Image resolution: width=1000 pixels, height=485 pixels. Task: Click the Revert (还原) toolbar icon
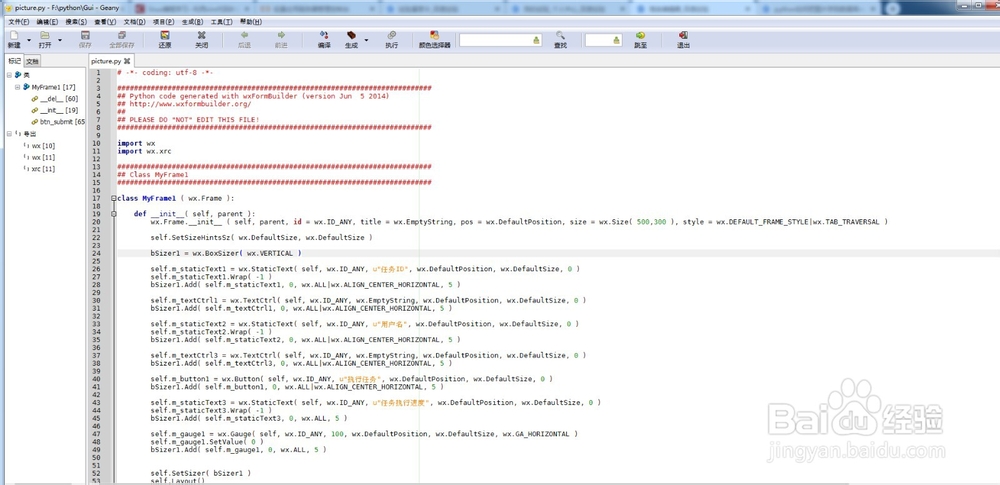(x=165, y=35)
